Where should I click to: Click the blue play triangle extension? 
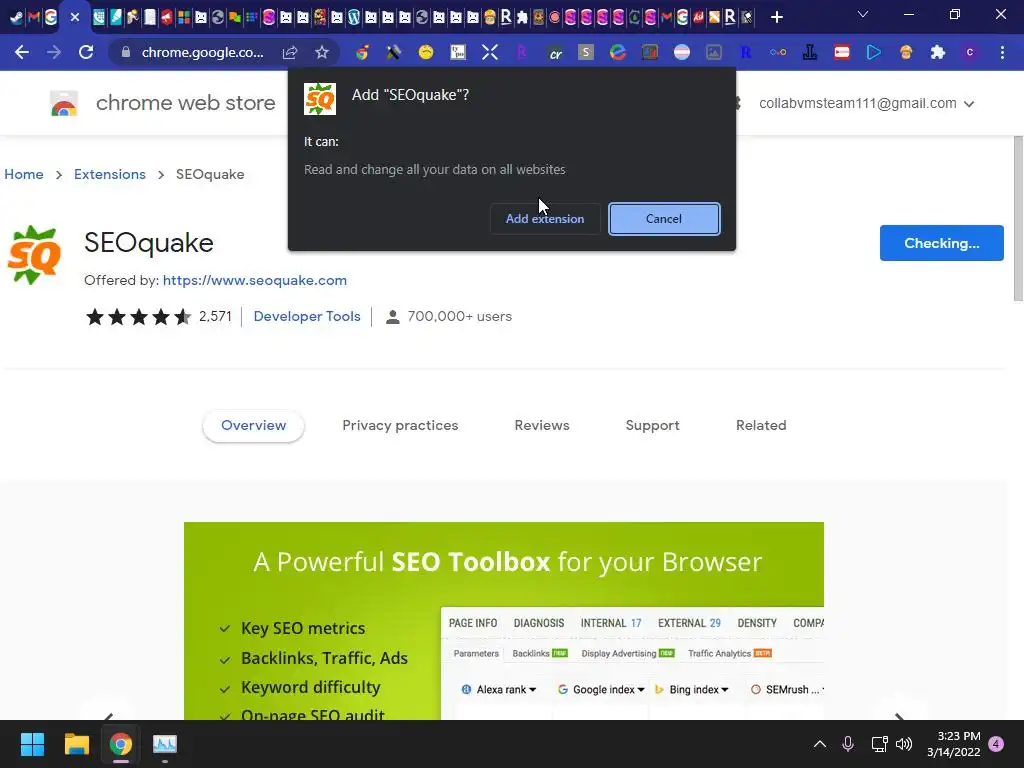[x=874, y=52]
